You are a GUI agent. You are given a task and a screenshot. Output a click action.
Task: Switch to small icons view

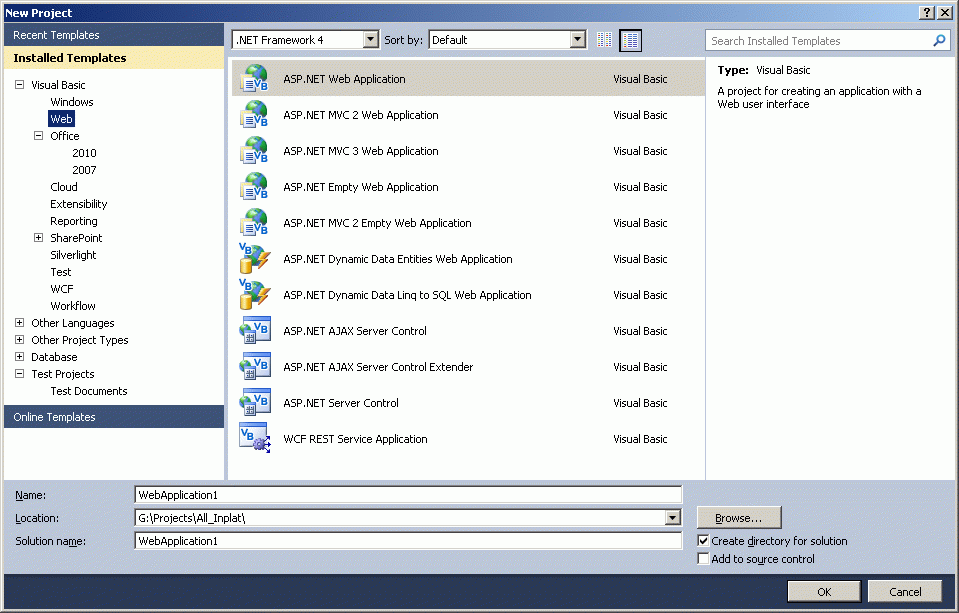click(x=604, y=40)
